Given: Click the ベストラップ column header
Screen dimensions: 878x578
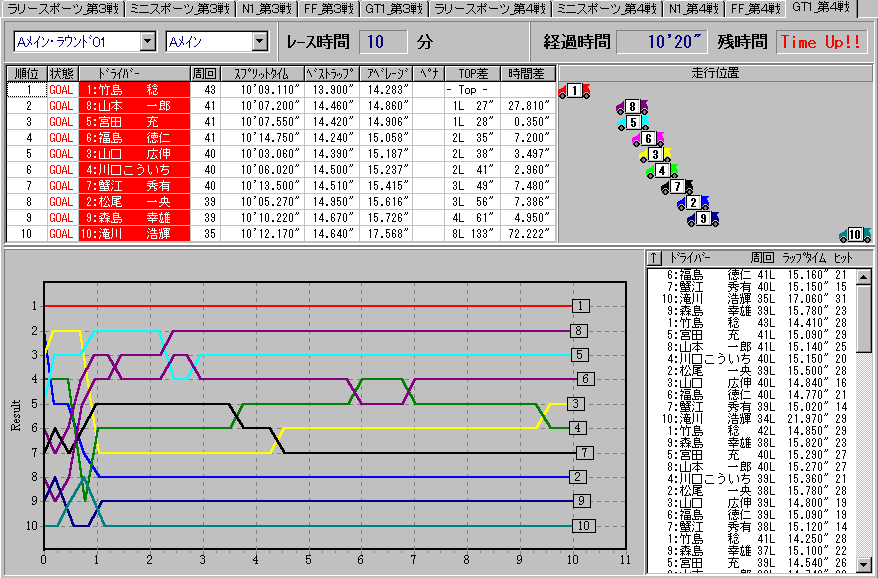Looking at the screenshot, I should point(330,74).
